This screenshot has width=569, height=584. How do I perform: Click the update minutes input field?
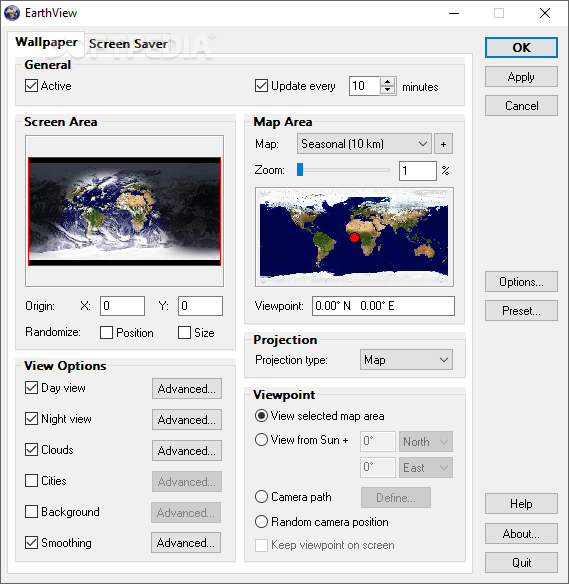click(x=364, y=86)
